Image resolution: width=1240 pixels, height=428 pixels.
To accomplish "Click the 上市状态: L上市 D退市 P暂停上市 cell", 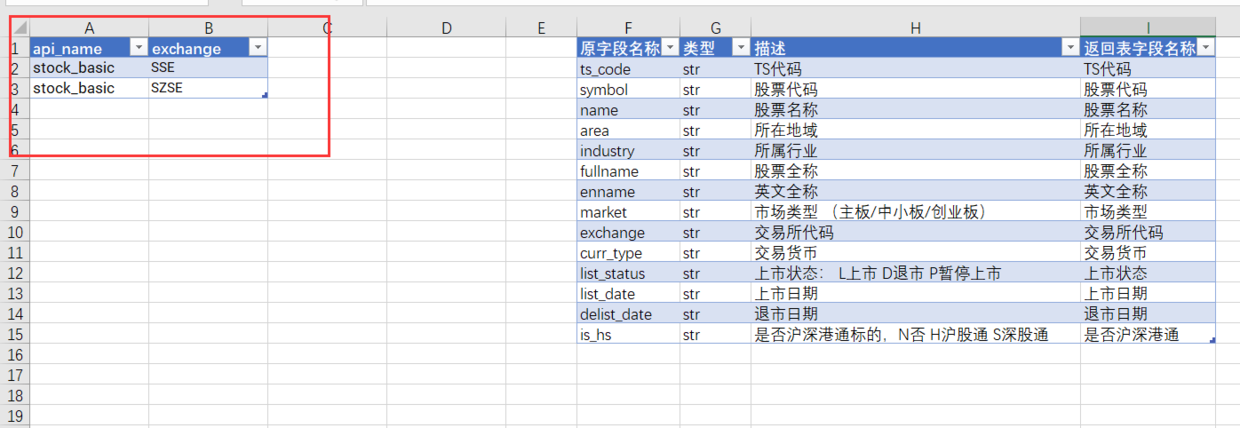I will [x=915, y=273].
